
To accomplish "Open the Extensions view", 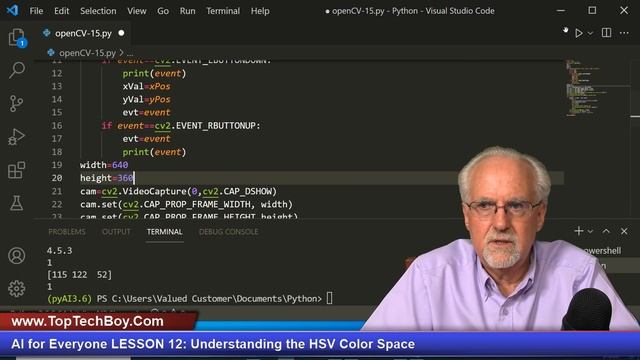I will (16, 170).
